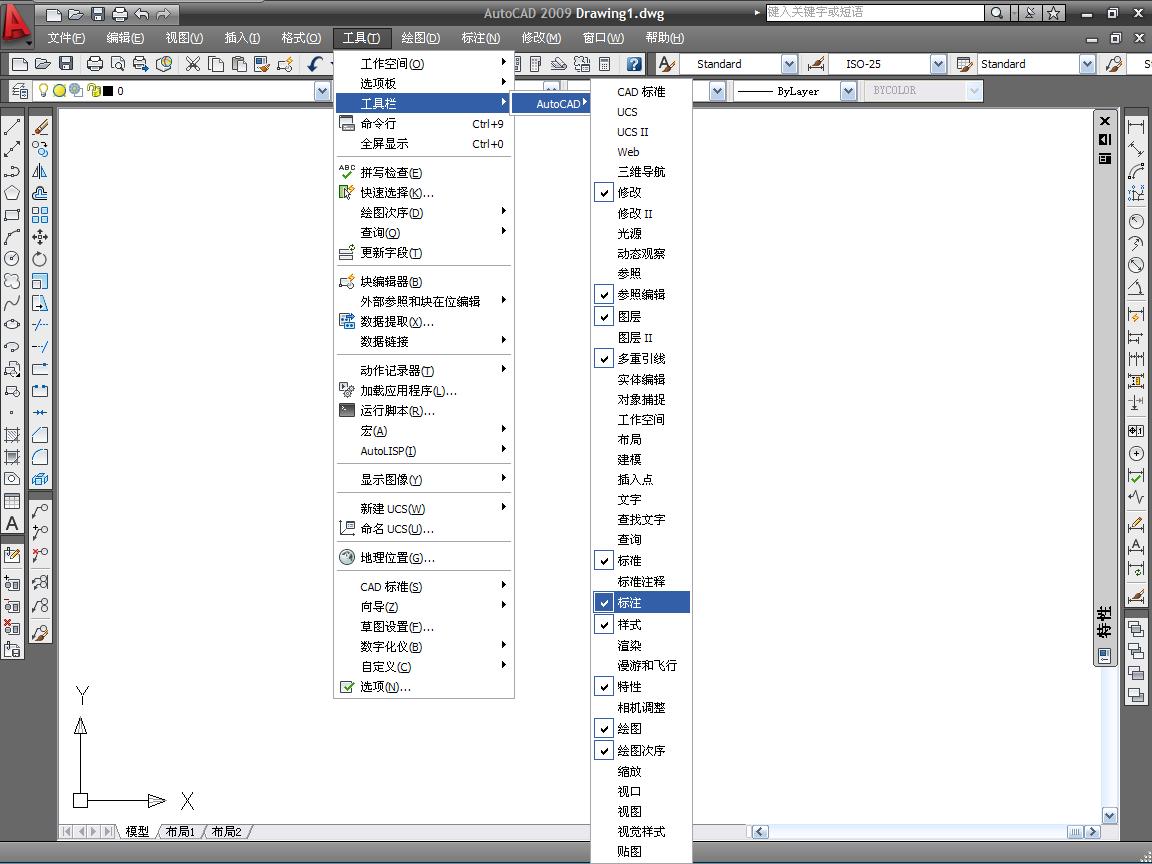
Task: Click 选项(N)... at the menu bottom
Action: coord(385,686)
